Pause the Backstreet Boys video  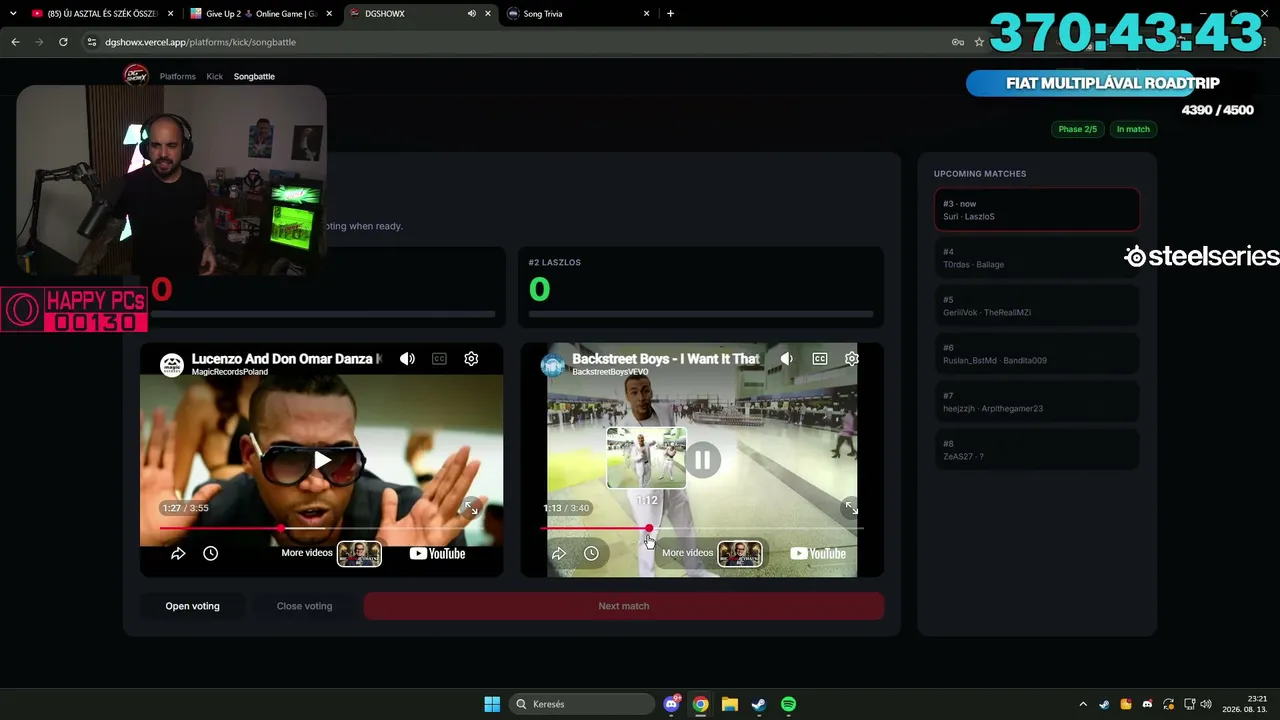703,460
